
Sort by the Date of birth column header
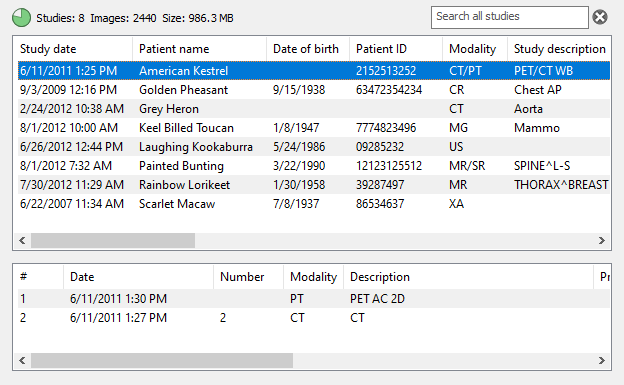pyautogui.click(x=308, y=49)
